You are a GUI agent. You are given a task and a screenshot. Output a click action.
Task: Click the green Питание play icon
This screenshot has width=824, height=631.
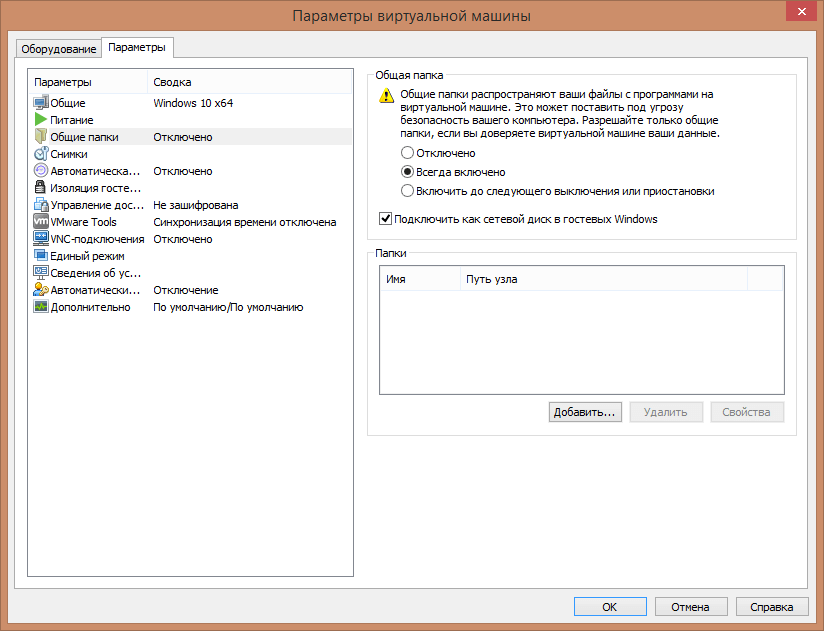41,120
